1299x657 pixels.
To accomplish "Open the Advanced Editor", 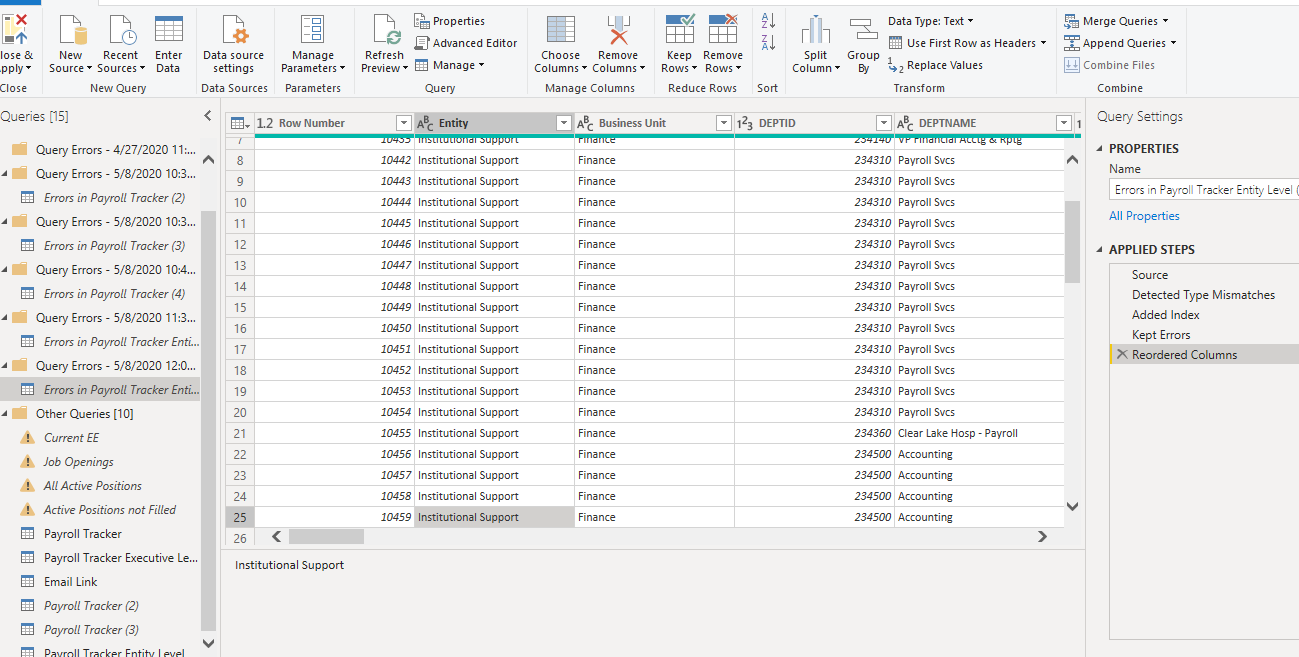I will (x=466, y=43).
